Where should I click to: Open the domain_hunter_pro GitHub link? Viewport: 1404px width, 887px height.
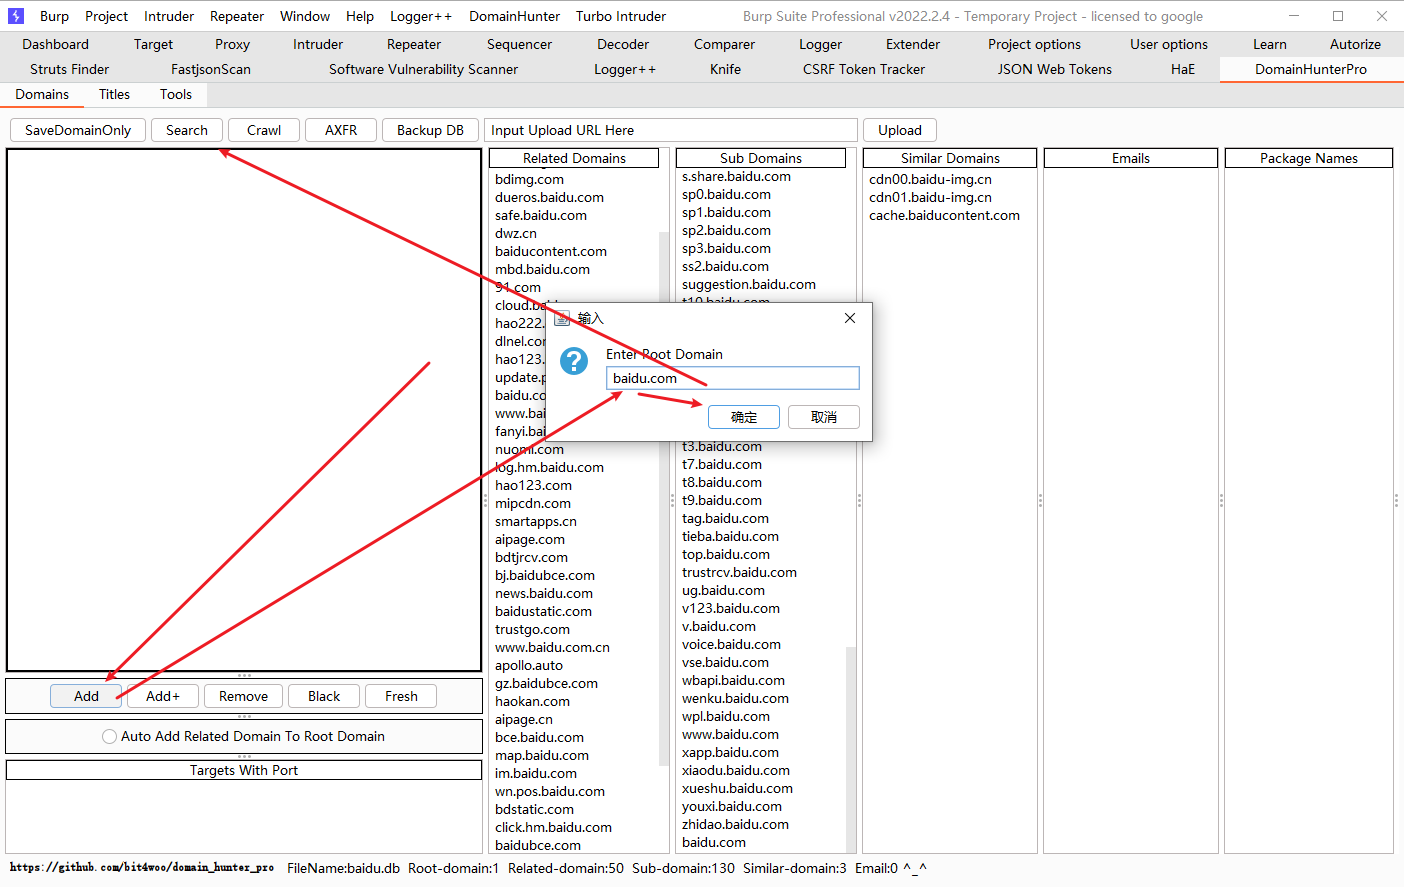[142, 867]
